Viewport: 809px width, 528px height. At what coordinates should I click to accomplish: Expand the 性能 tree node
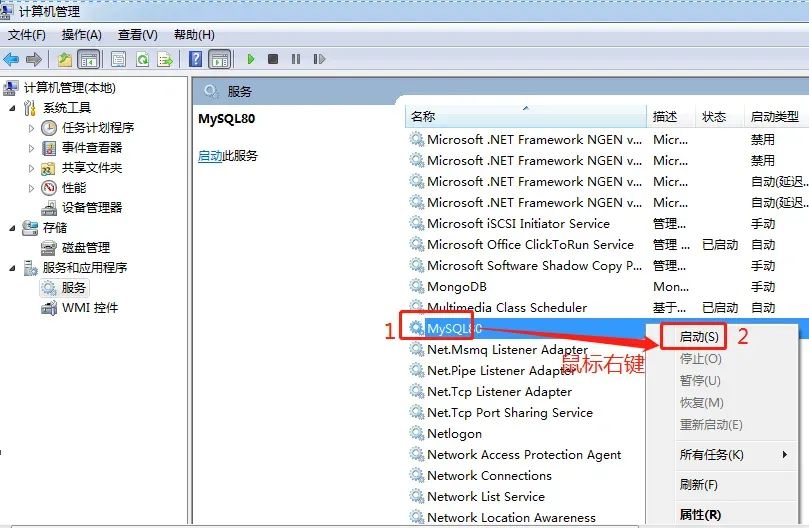pos(31,188)
